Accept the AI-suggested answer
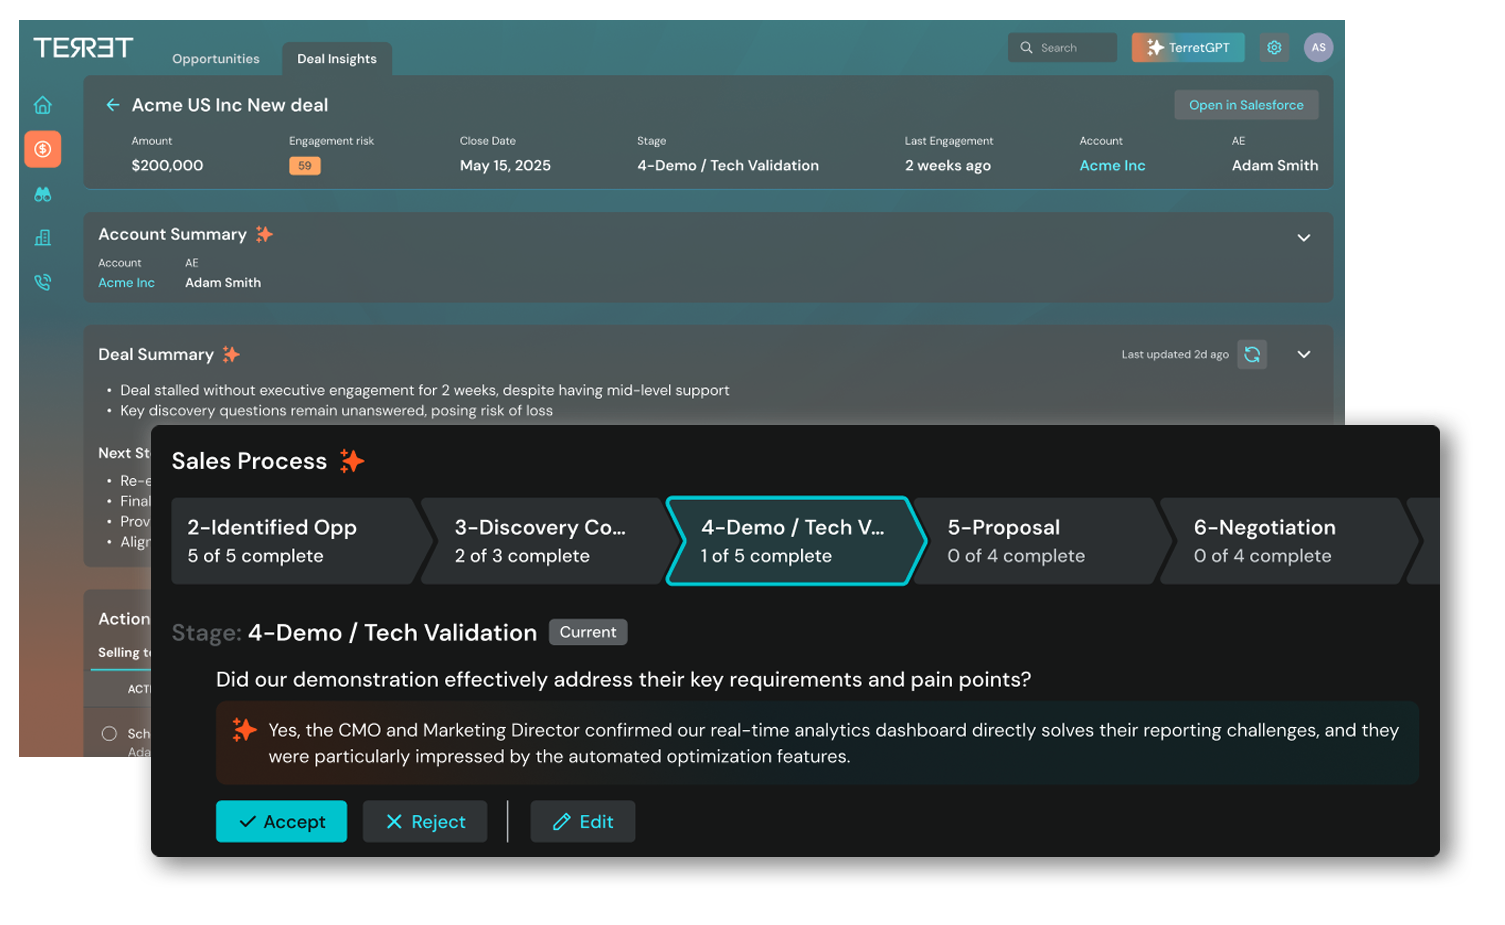The image size is (1505, 925). pyautogui.click(x=282, y=821)
